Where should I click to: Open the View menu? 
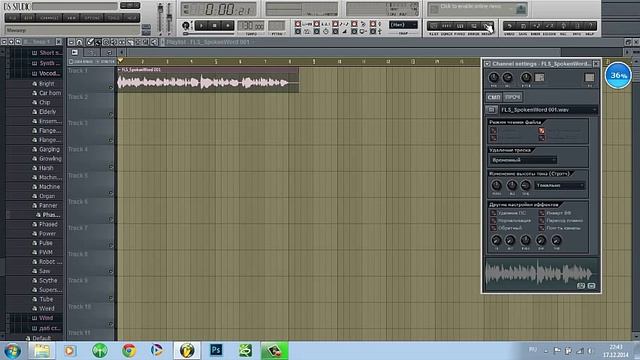[71, 18]
